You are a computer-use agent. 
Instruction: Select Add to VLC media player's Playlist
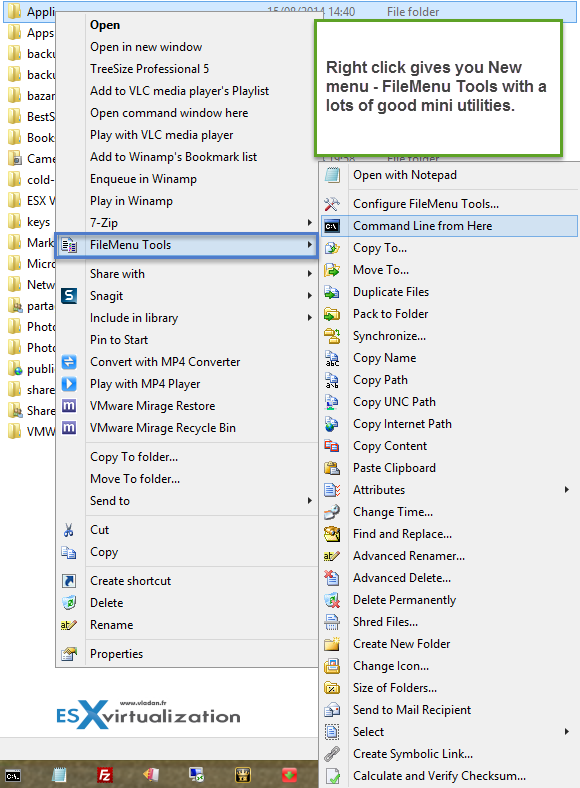(x=180, y=91)
